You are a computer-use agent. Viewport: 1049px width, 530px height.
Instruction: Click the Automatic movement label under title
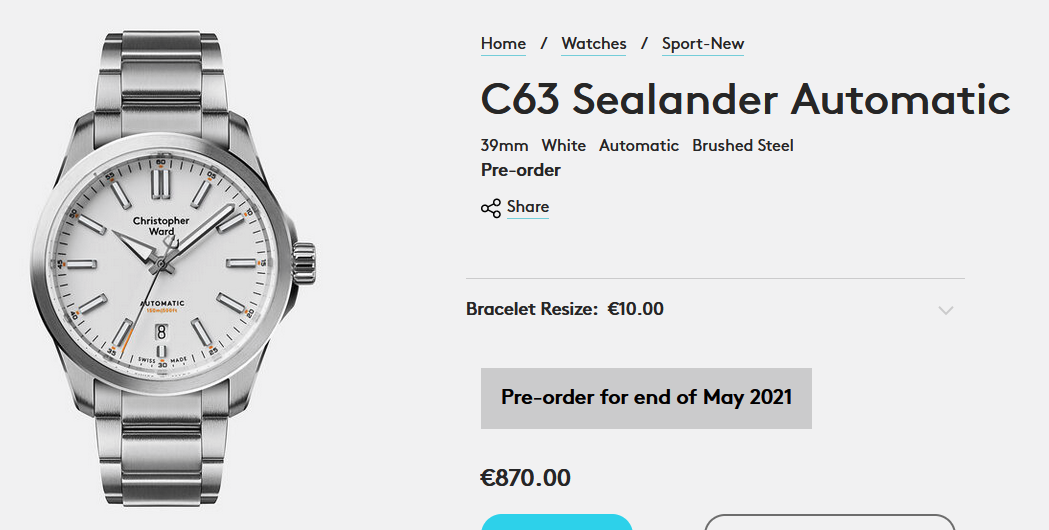(639, 146)
